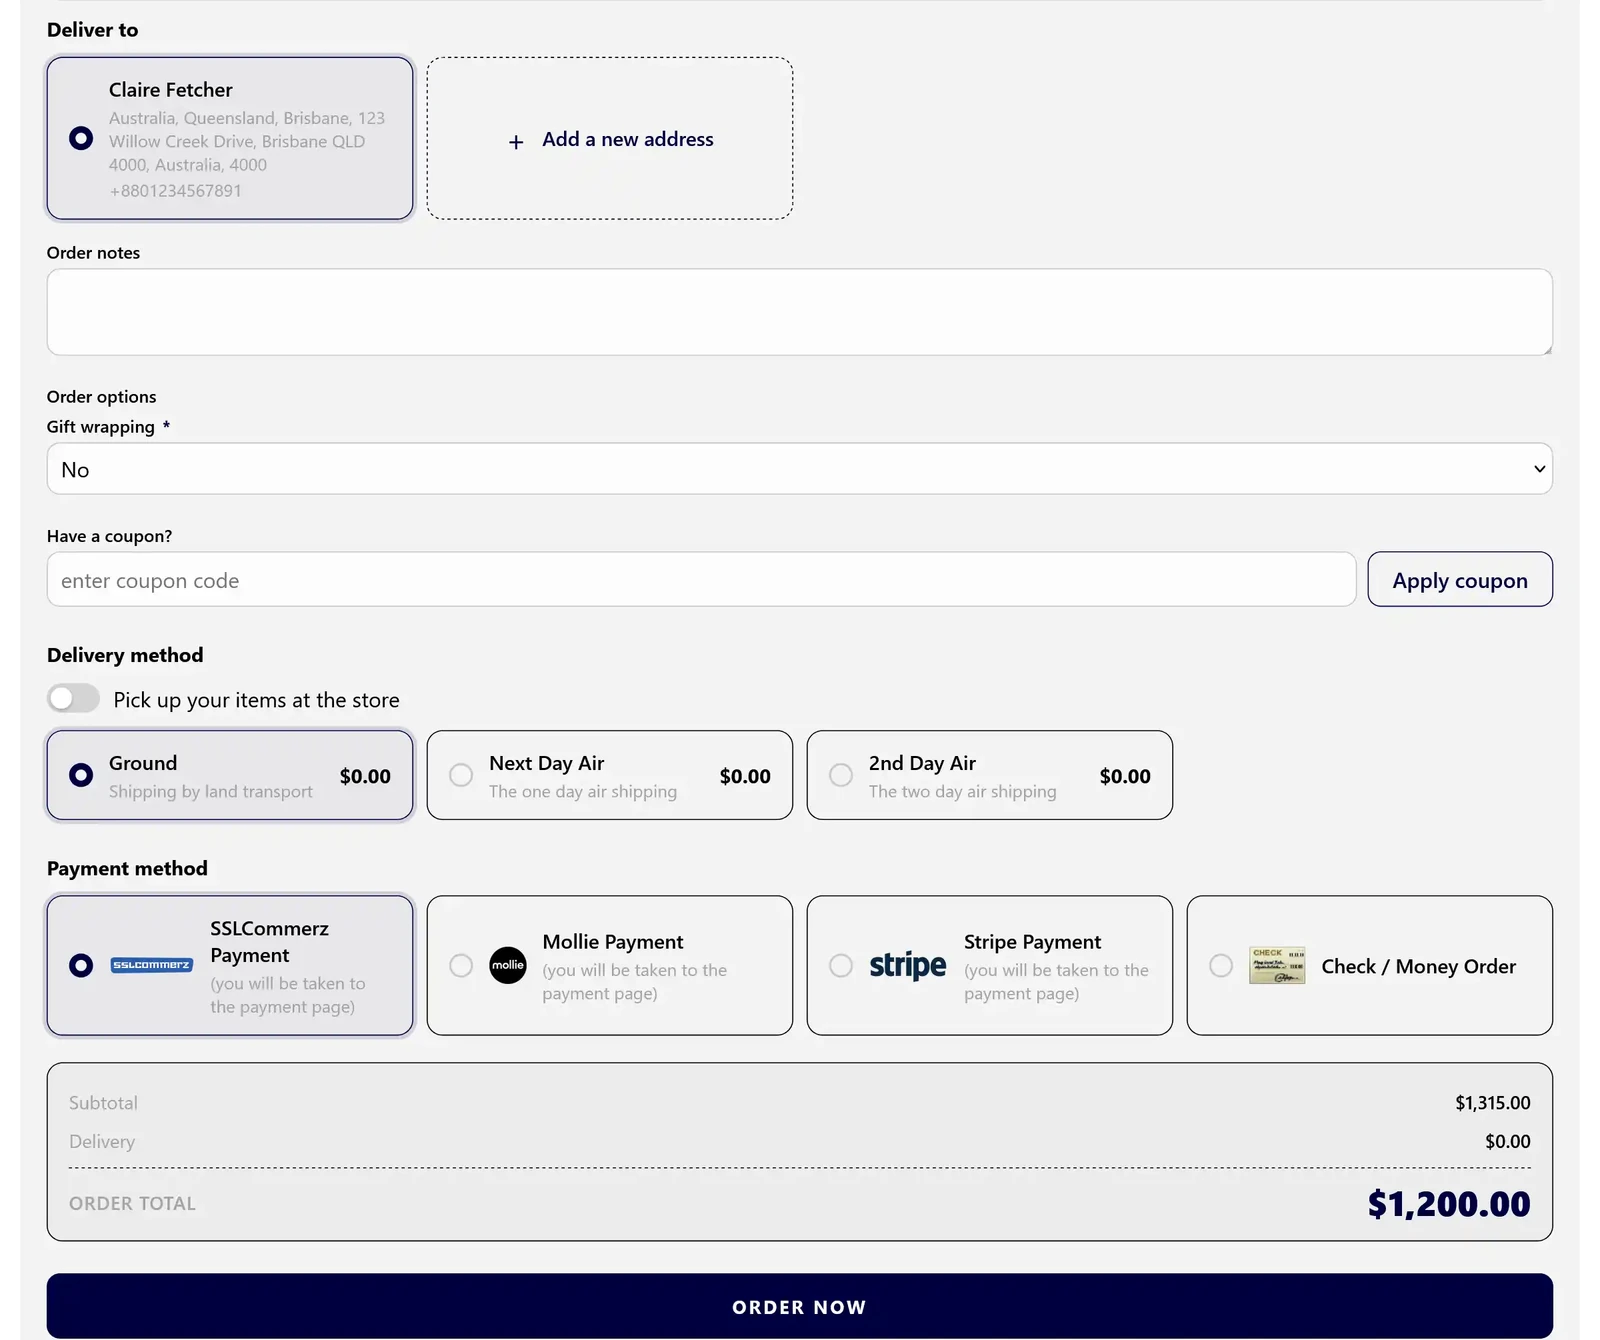
Task: Click the plus icon for new address
Action: pyautogui.click(x=516, y=142)
